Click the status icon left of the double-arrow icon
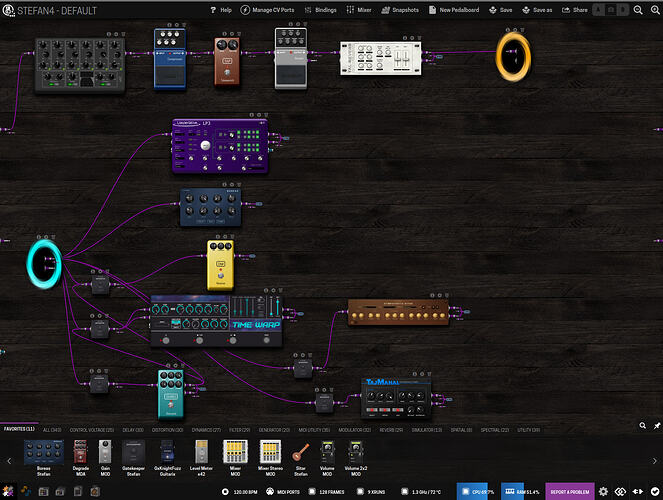663x500 pixels. click(620, 492)
